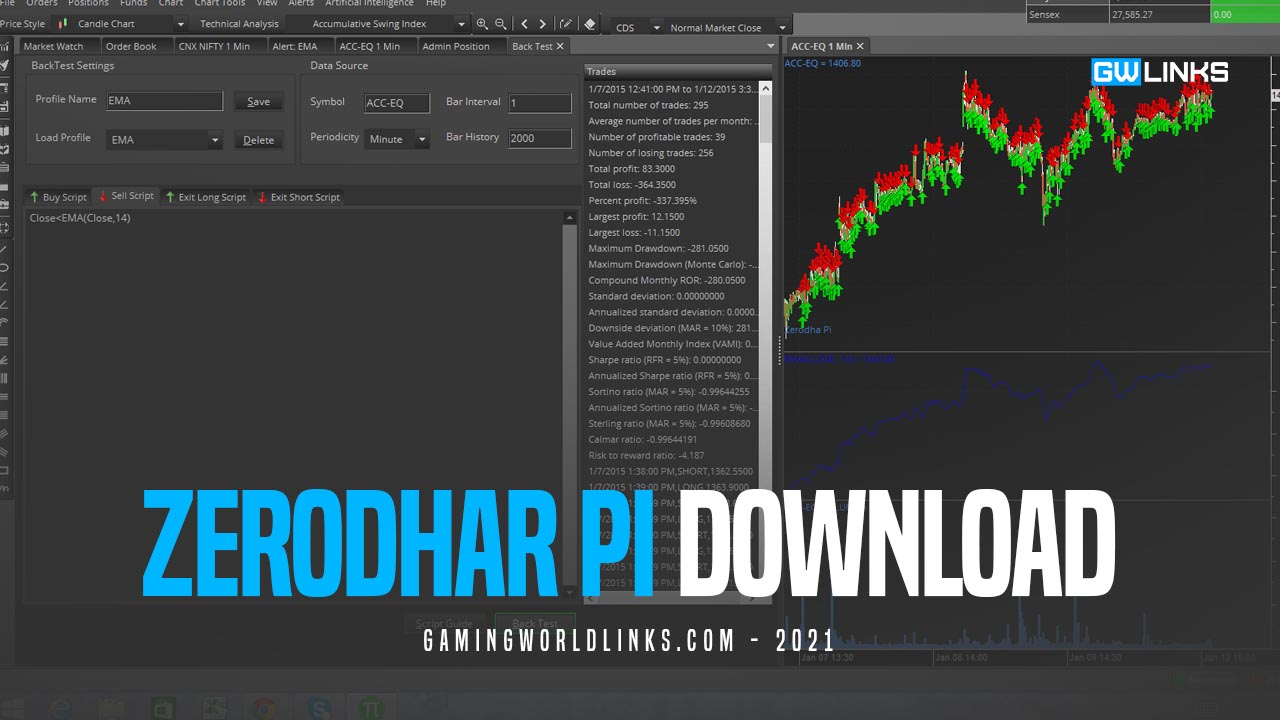Image resolution: width=1280 pixels, height=720 pixels.
Task: Open the Sell Script tab
Action: point(126,196)
